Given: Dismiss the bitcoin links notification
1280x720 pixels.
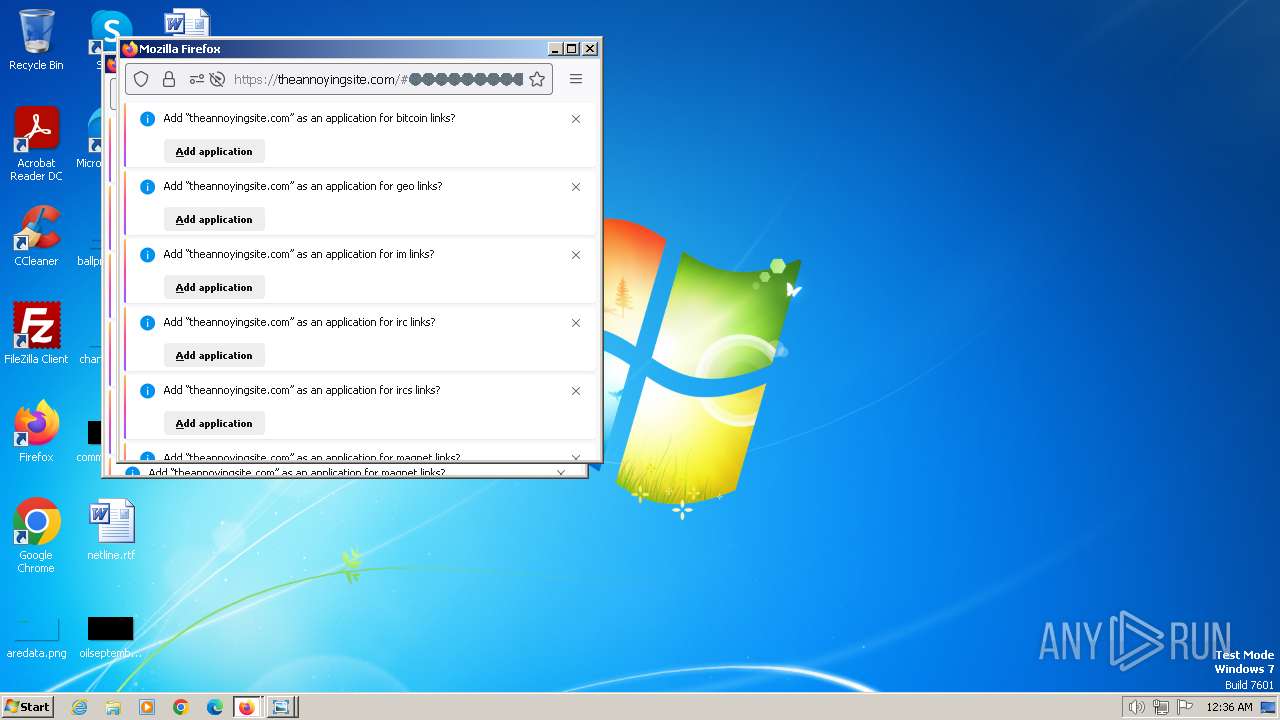Looking at the screenshot, I should point(576,119).
